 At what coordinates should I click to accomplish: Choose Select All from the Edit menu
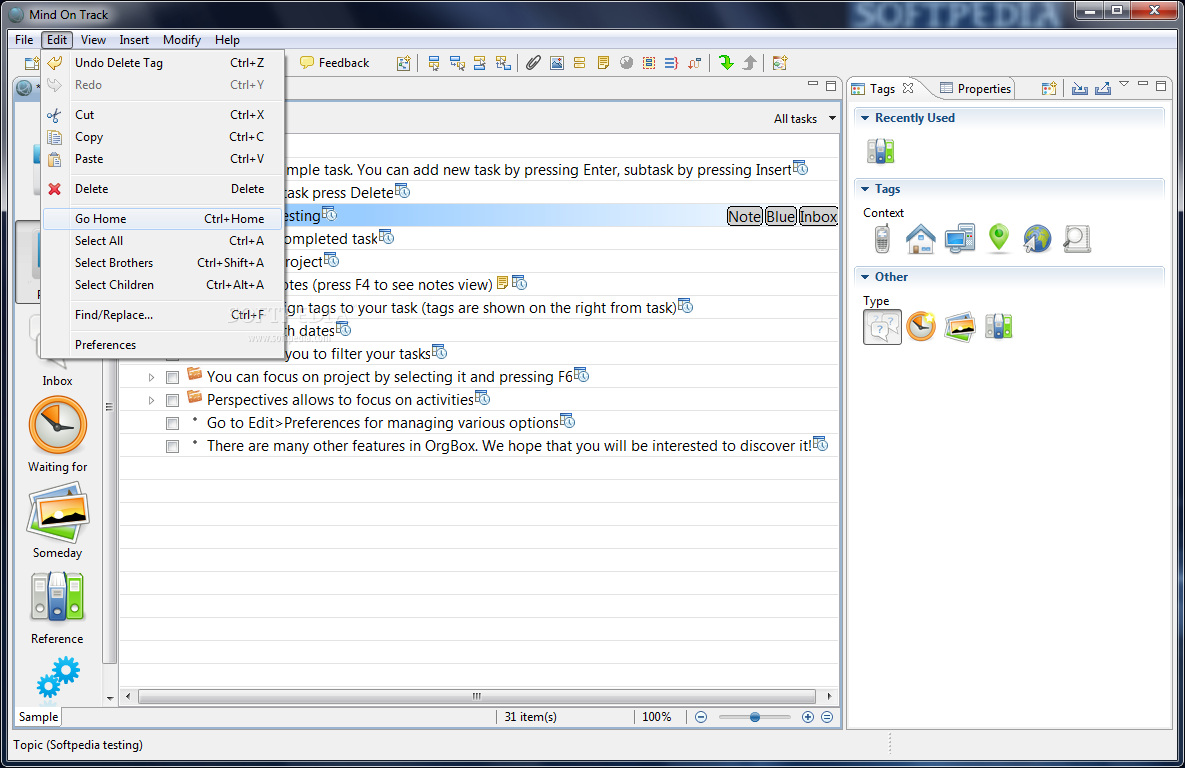point(162,240)
